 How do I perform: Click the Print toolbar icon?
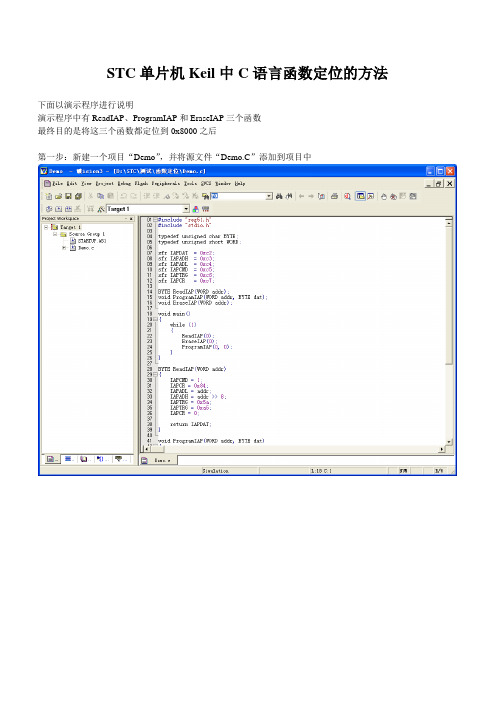(334, 196)
